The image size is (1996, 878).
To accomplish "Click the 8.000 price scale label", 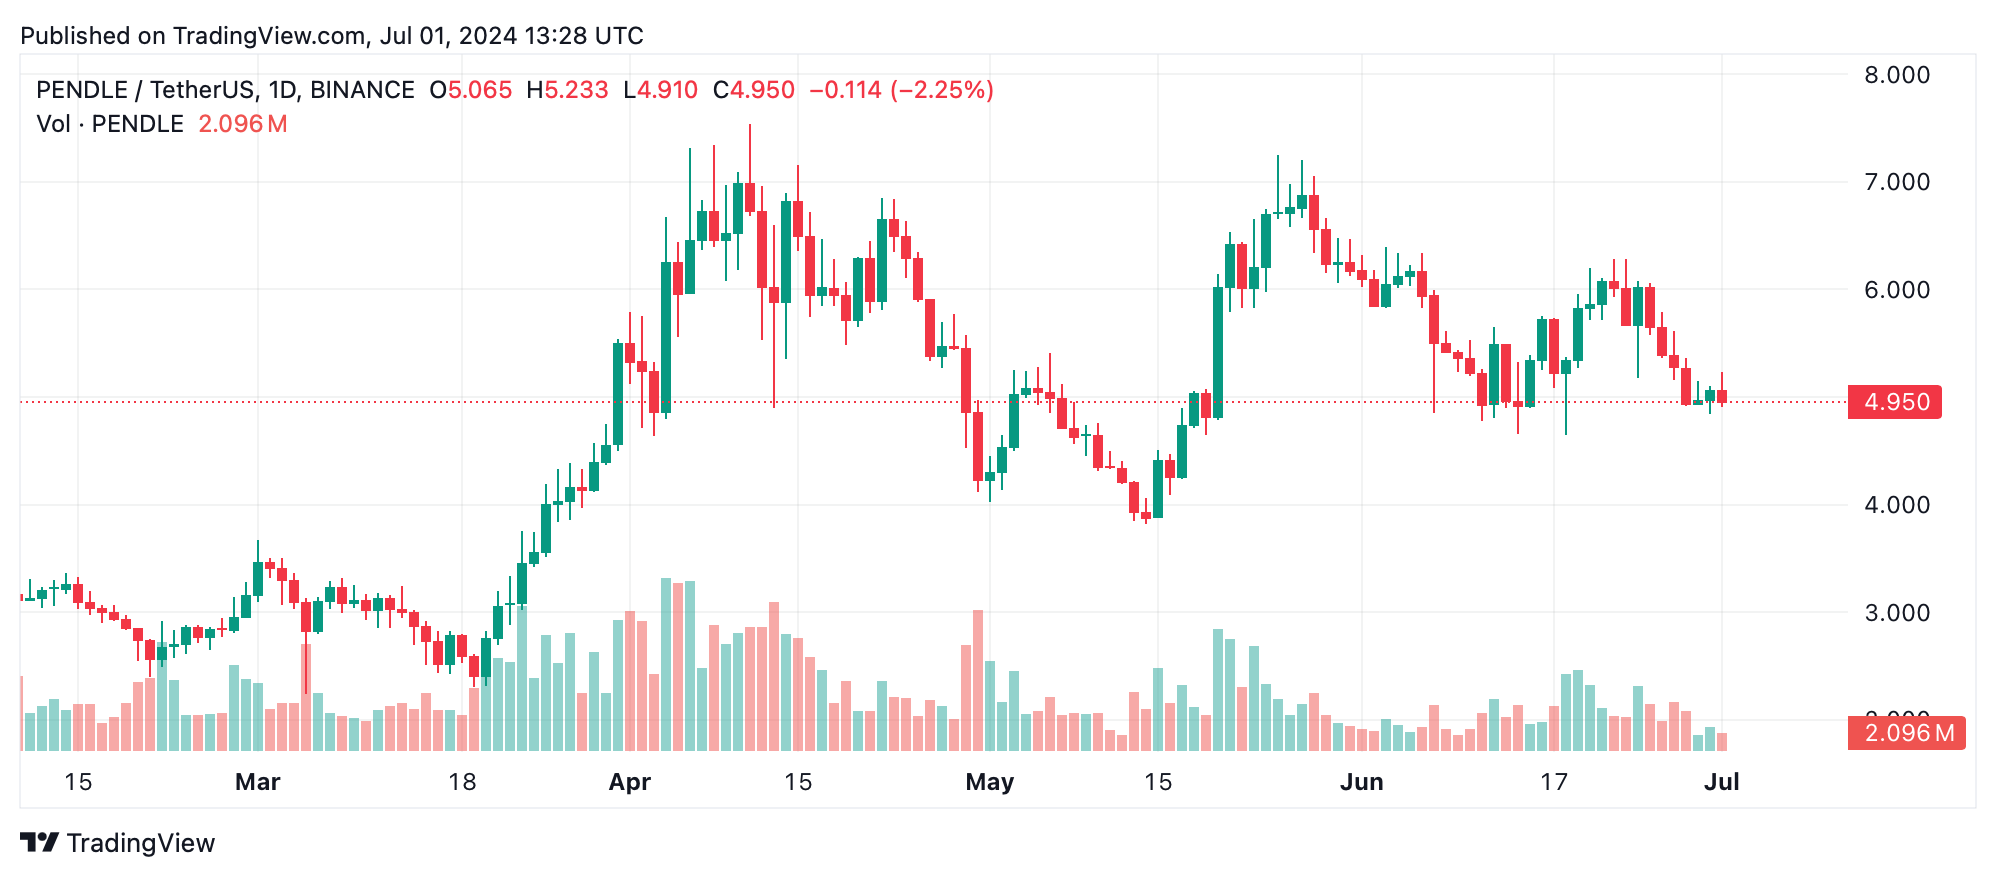I will click(1896, 75).
